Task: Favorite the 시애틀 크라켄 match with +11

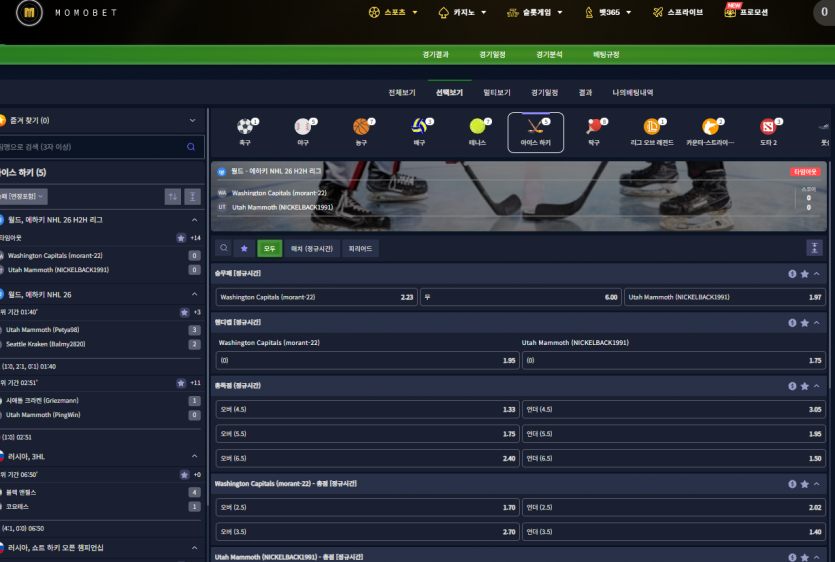Action: (181, 383)
